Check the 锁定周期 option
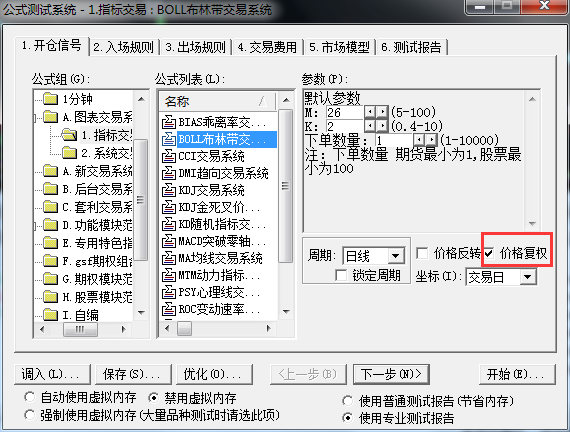This screenshot has height=432, width=570. pos(341,275)
